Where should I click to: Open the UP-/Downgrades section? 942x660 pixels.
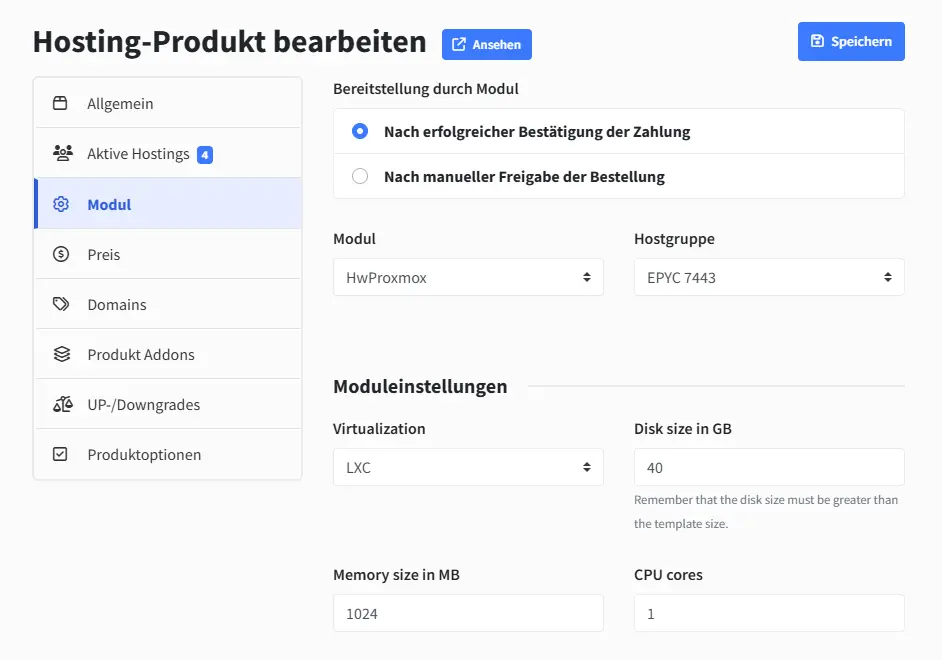coord(168,404)
